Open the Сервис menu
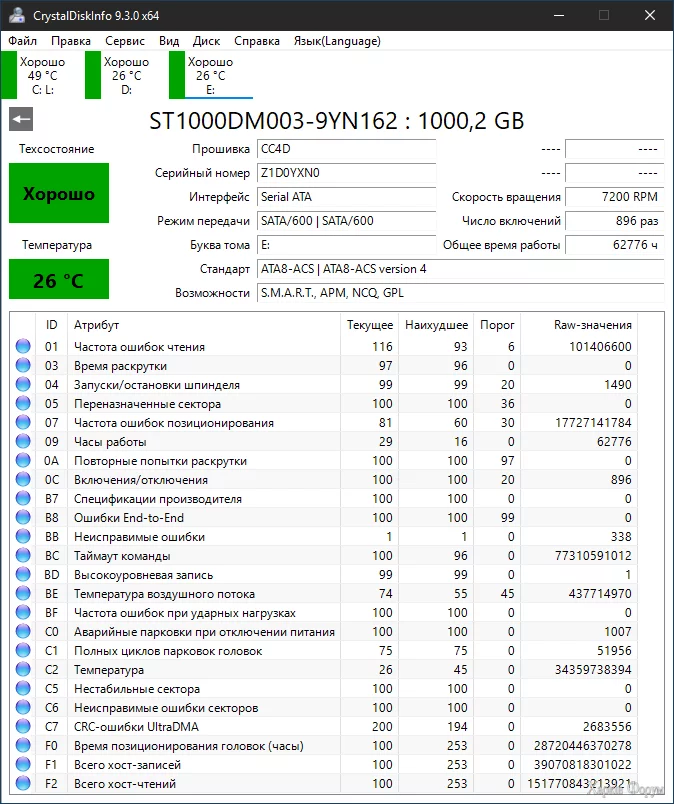This screenshot has height=804, width=674. point(125,41)
